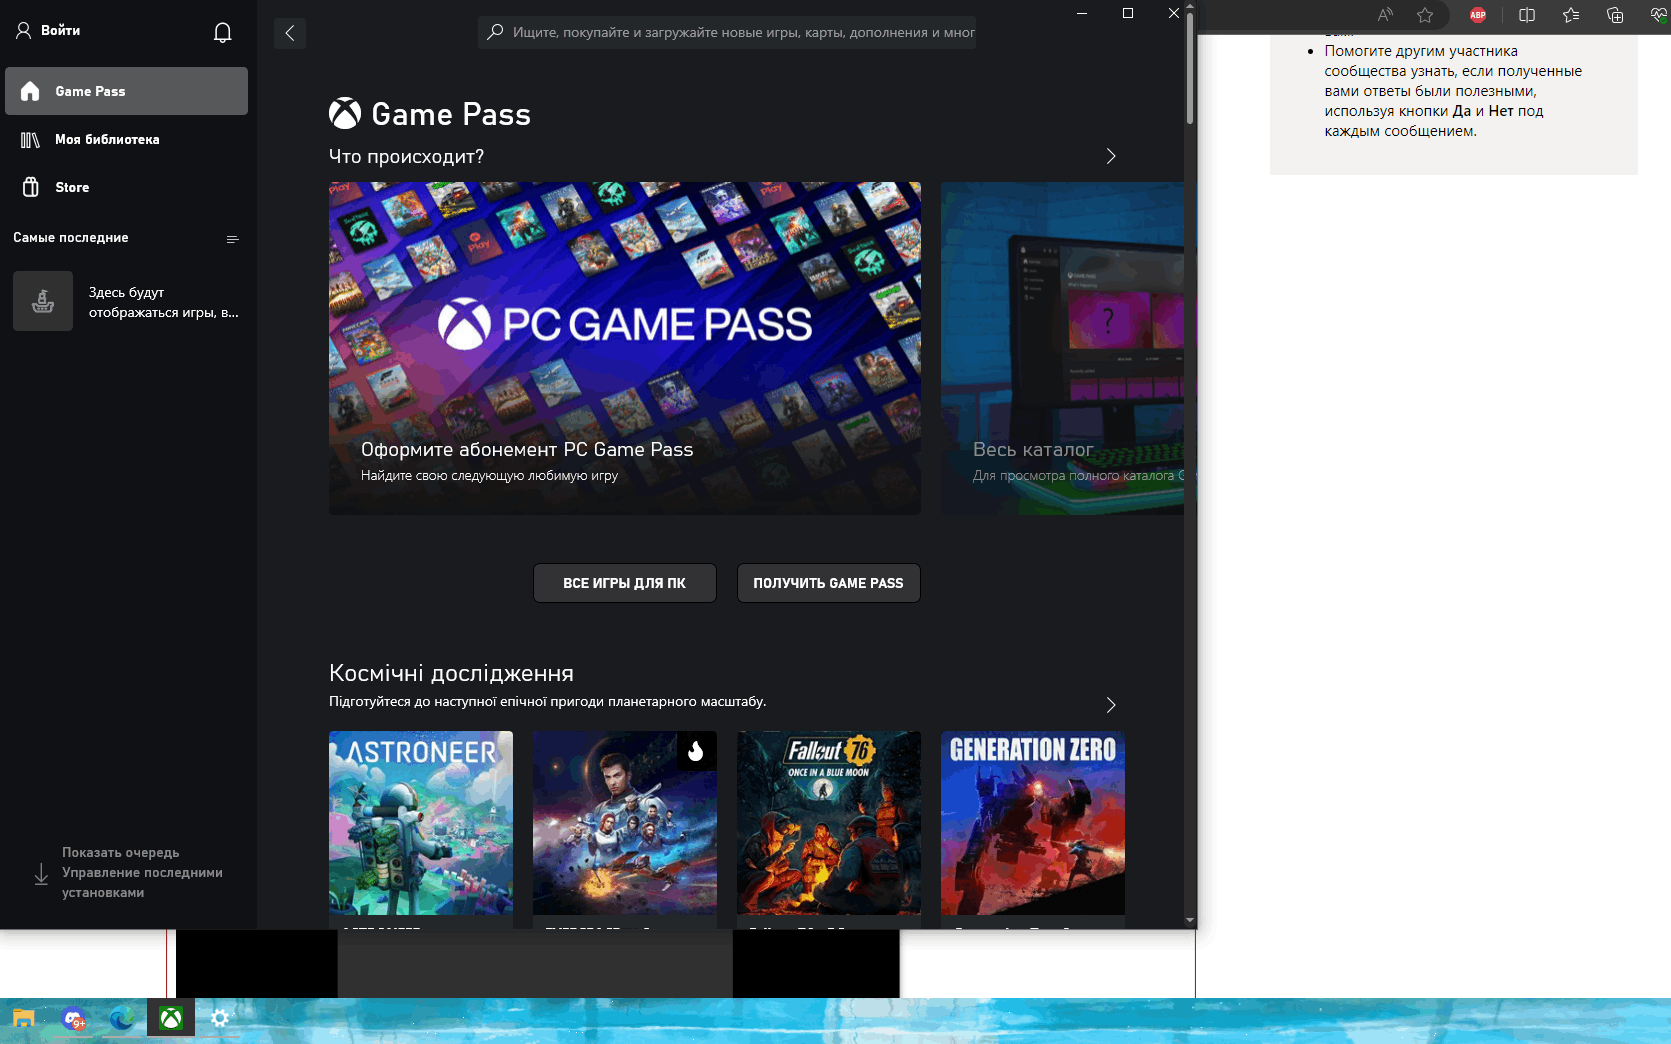Click browser essentials heart icon
Screen dimensions: 1671x1044
1659,15
